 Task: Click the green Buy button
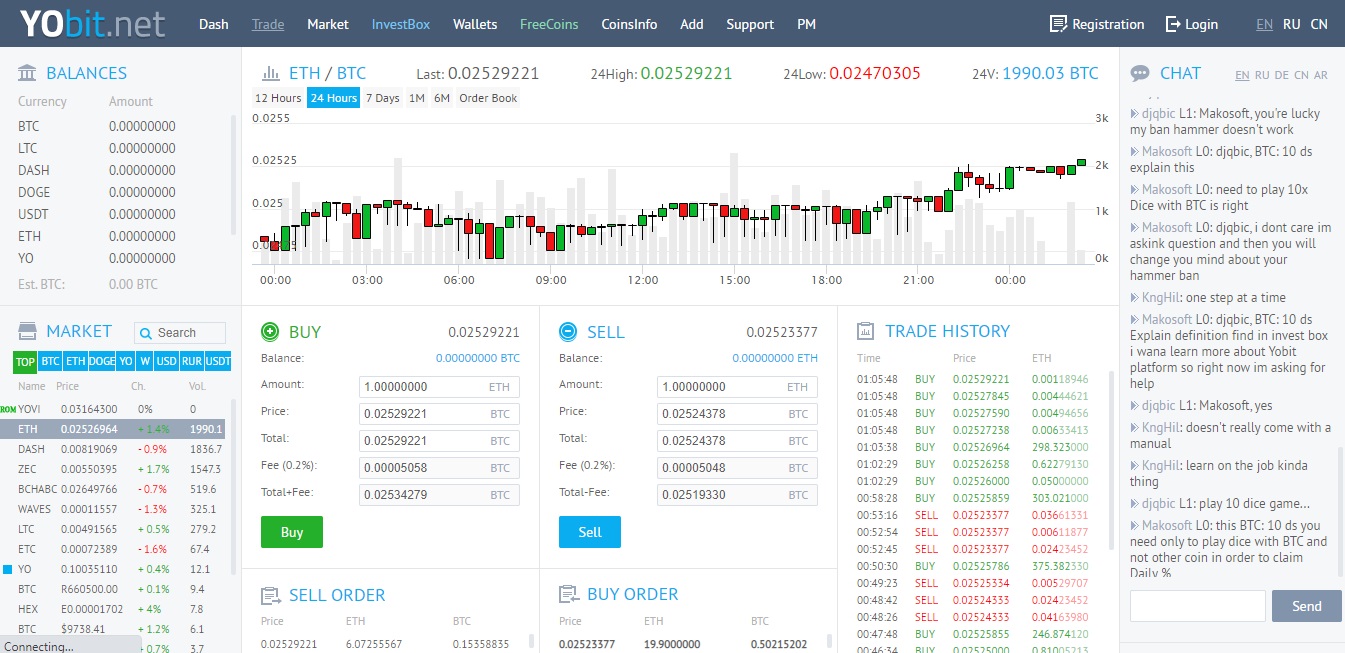coord(292,532)
